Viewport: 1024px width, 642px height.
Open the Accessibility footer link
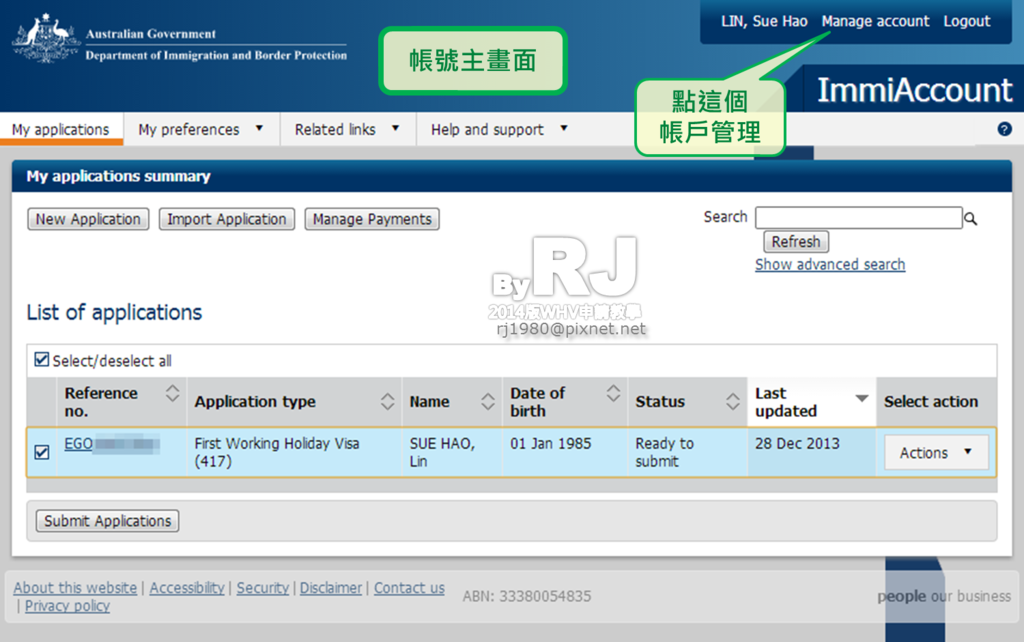tap(187, 588)
